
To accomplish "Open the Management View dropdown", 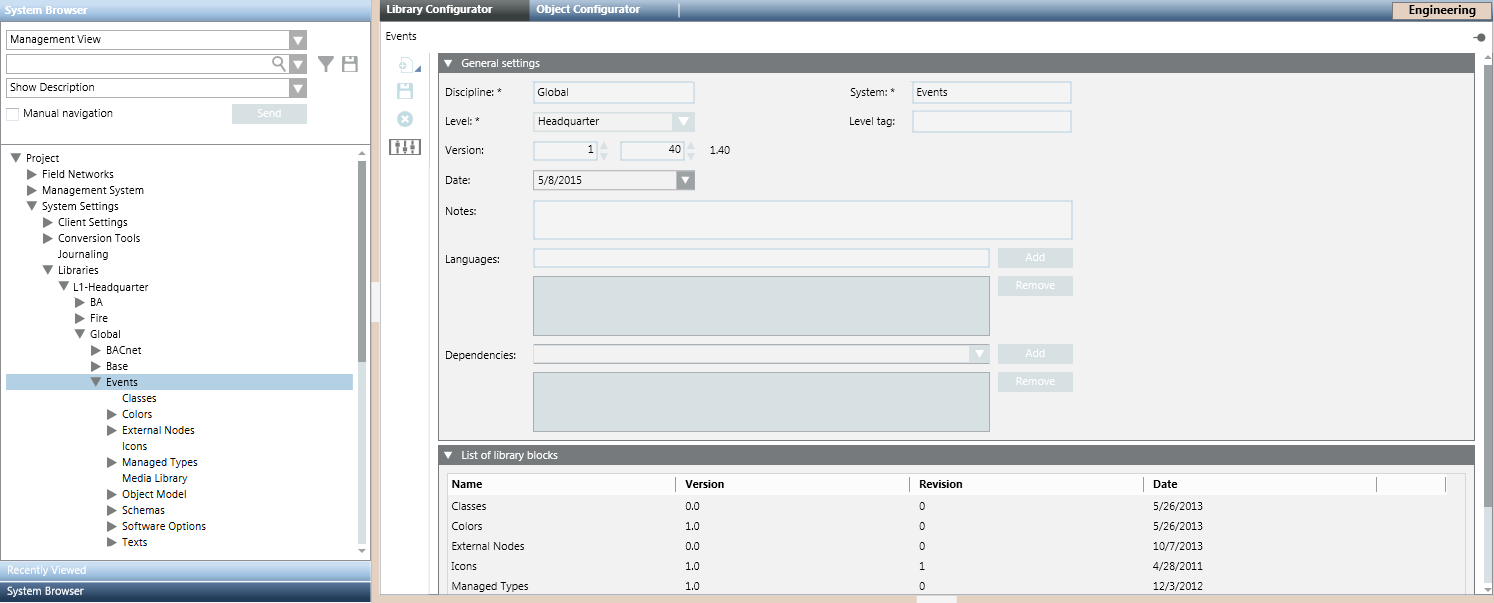I will pos(297,40).
